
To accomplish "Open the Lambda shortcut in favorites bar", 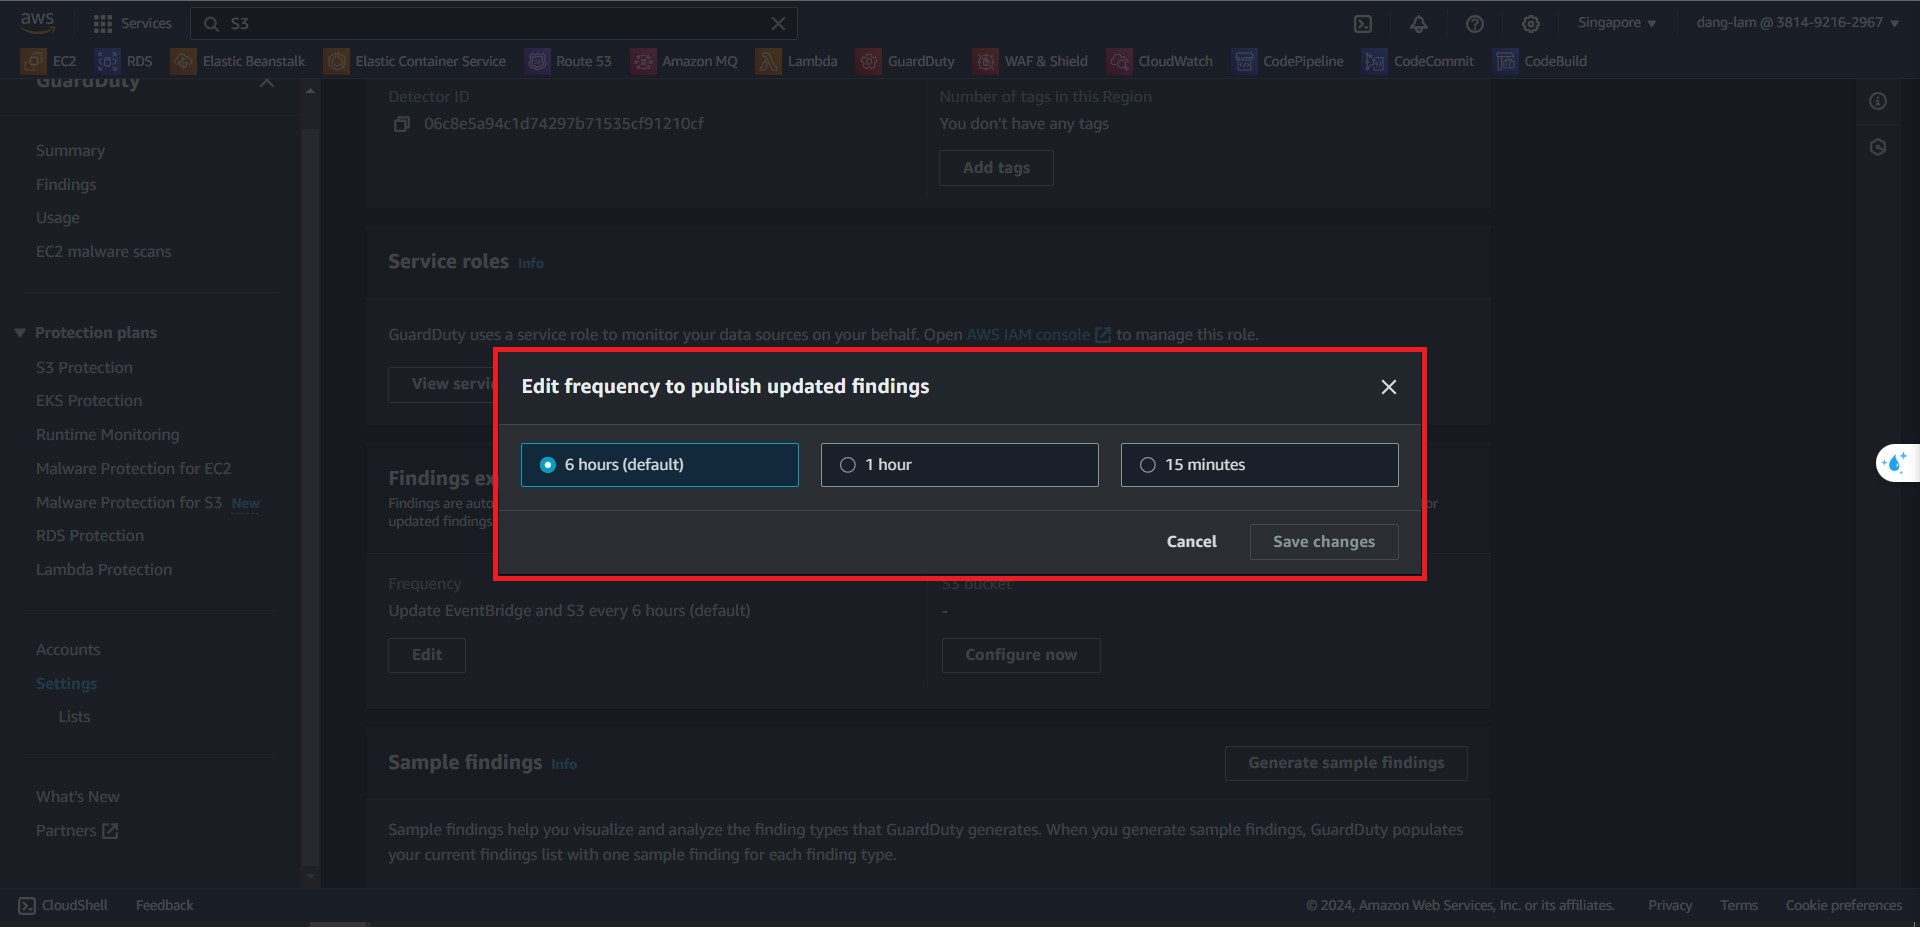I will pos(797,61).
